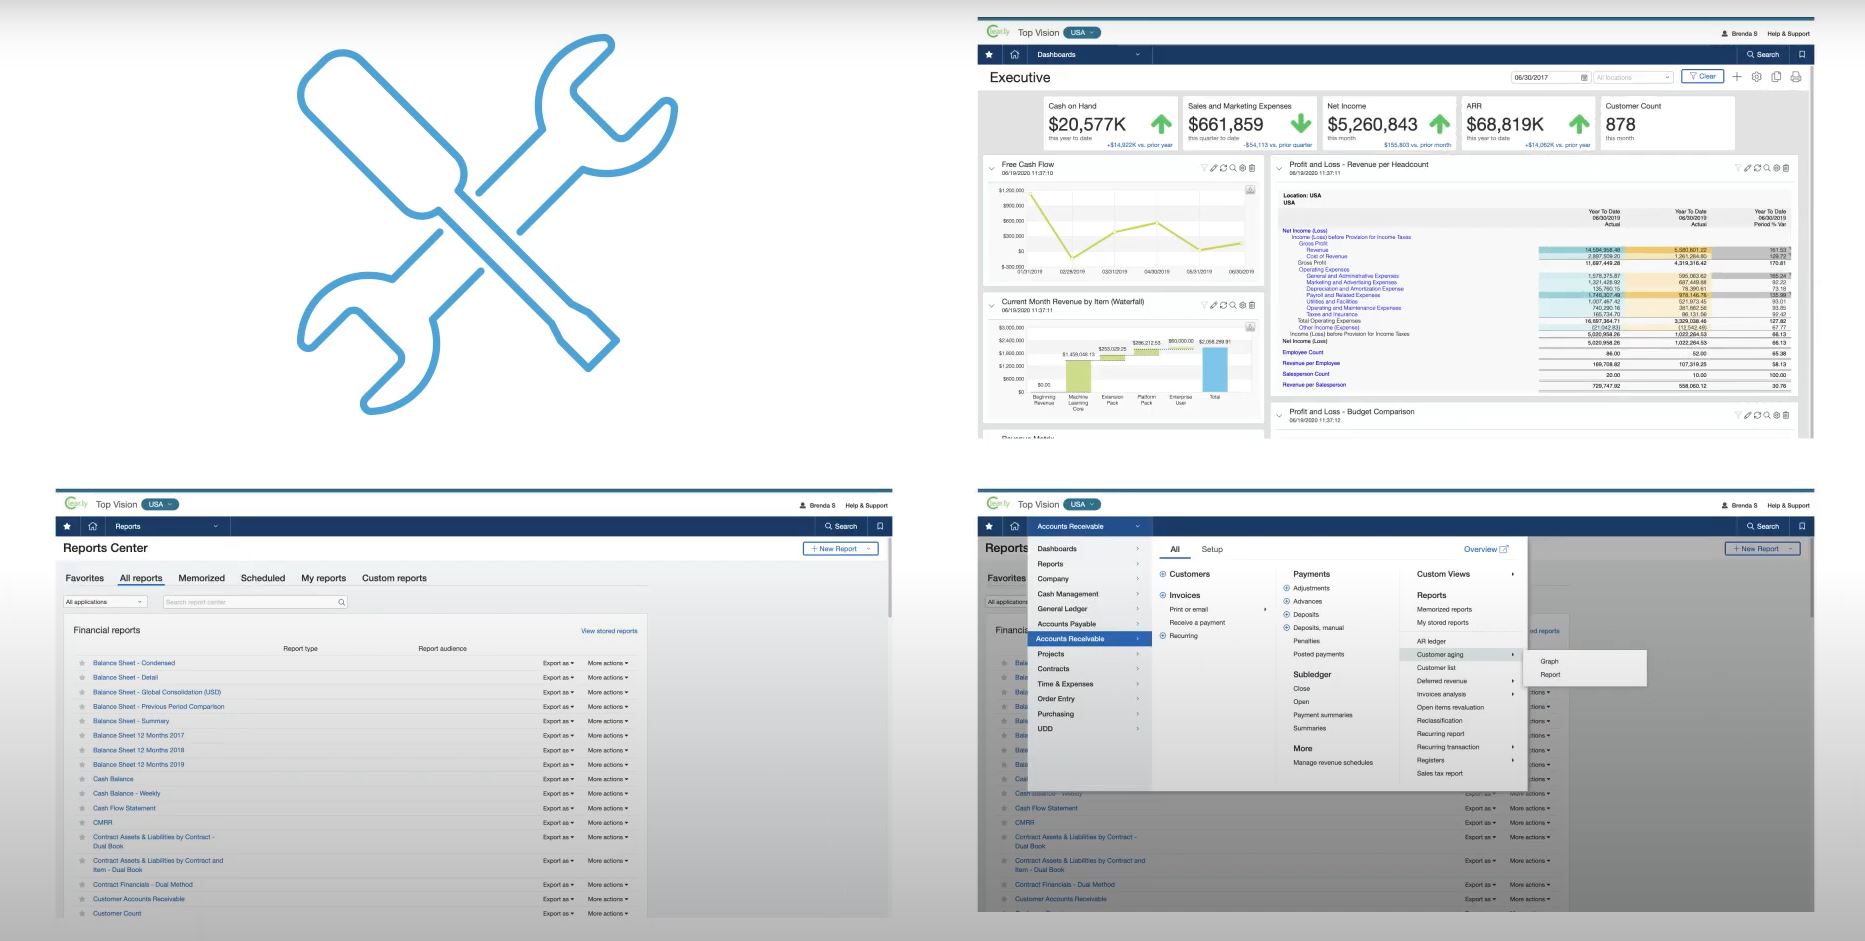Click the plus add-component icon on Executive dashboard
Image resolution: width=1865 pixels, height=941 pixels.
[x=1737, y=77]
